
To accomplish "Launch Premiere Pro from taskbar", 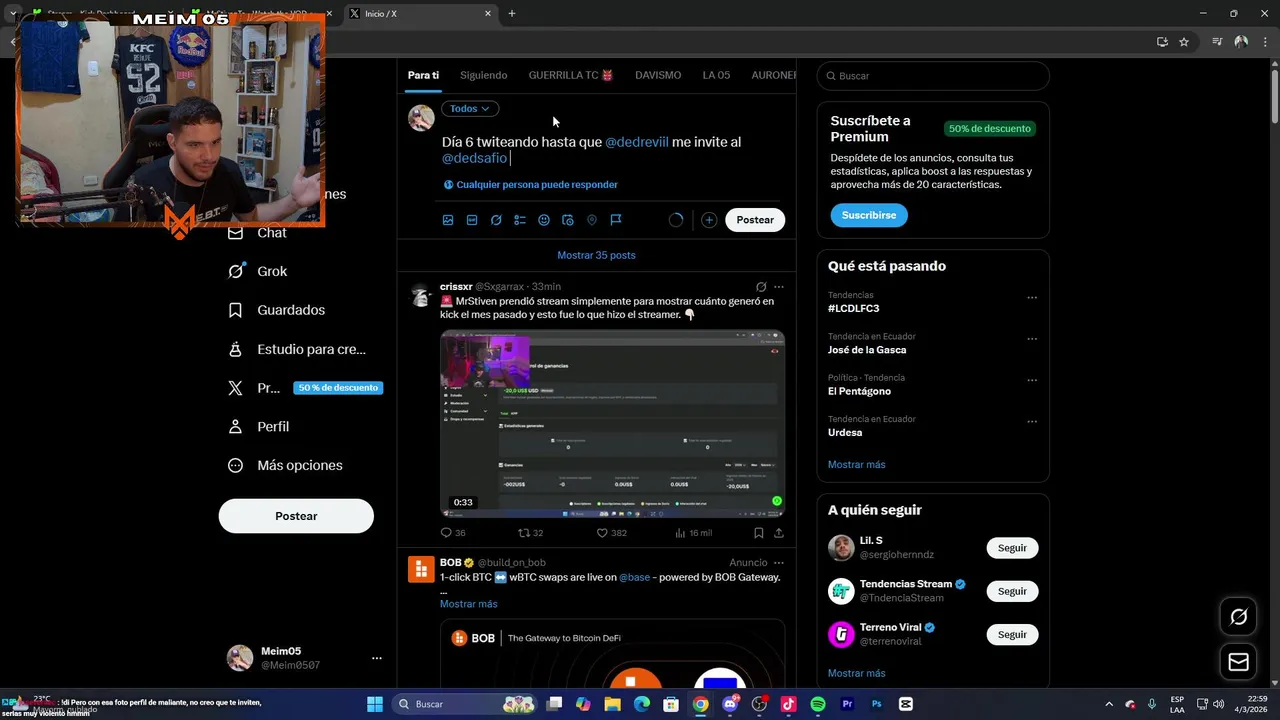I will 847,704.
